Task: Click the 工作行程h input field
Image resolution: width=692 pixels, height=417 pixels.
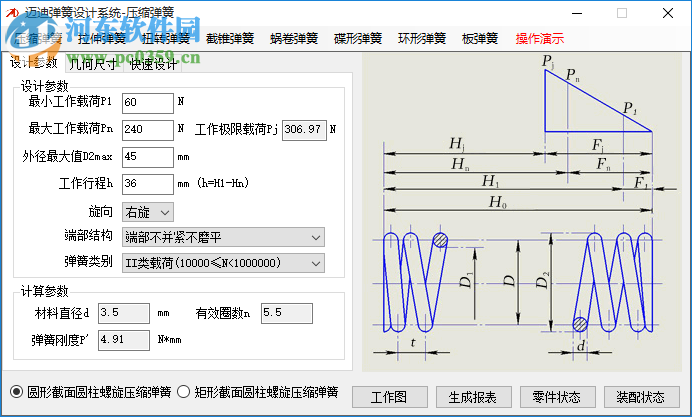Action: (148, 184)
